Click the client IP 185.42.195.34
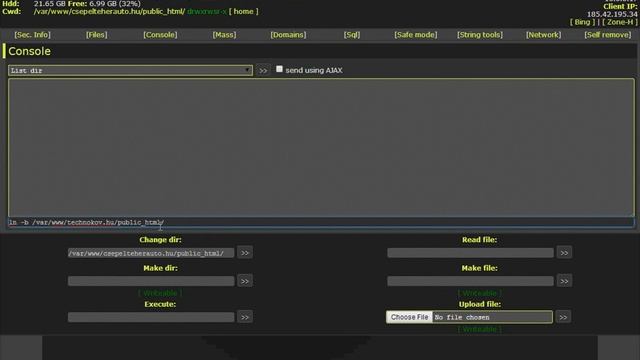The height and width of the screenshot is (360, 640). [612, 14]
